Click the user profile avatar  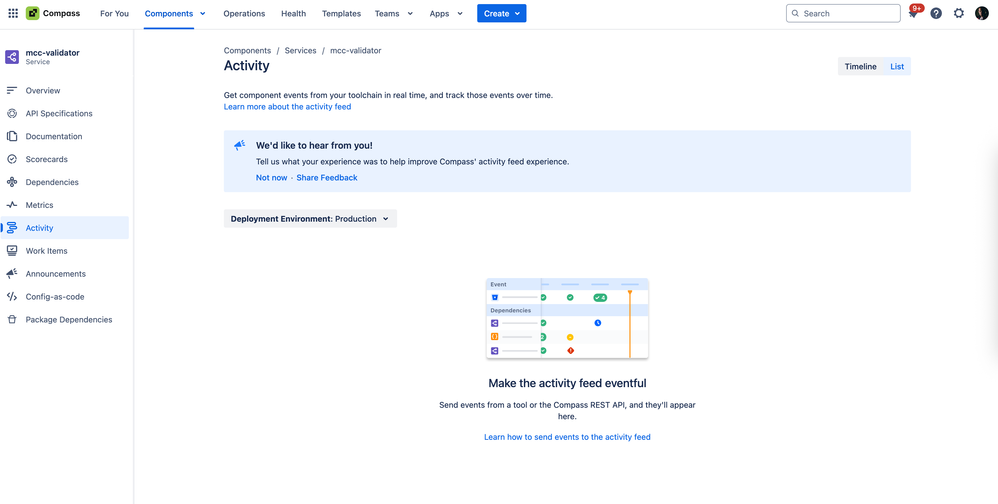tap(981, 14)
